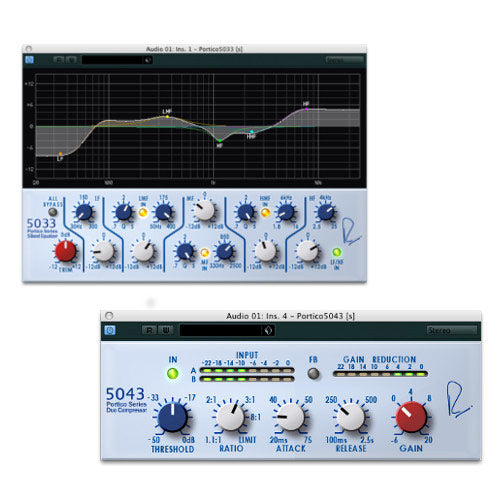Click the white MF gain knob
This screenshot has height=500, width=500.
[204, 210]
